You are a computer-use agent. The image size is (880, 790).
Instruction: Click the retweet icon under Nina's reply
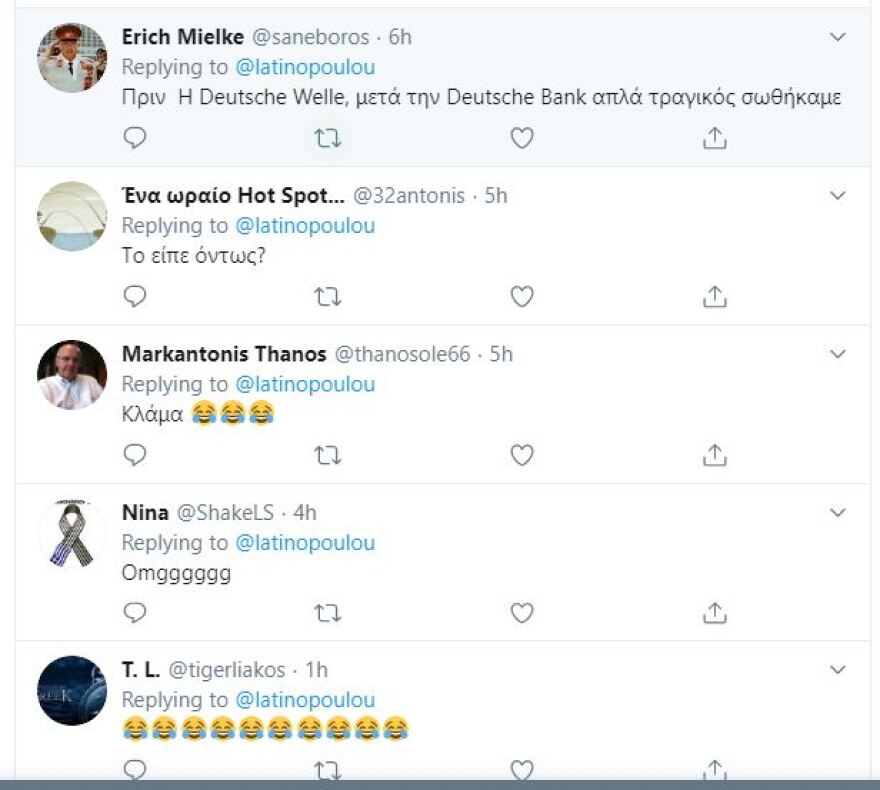328,613
